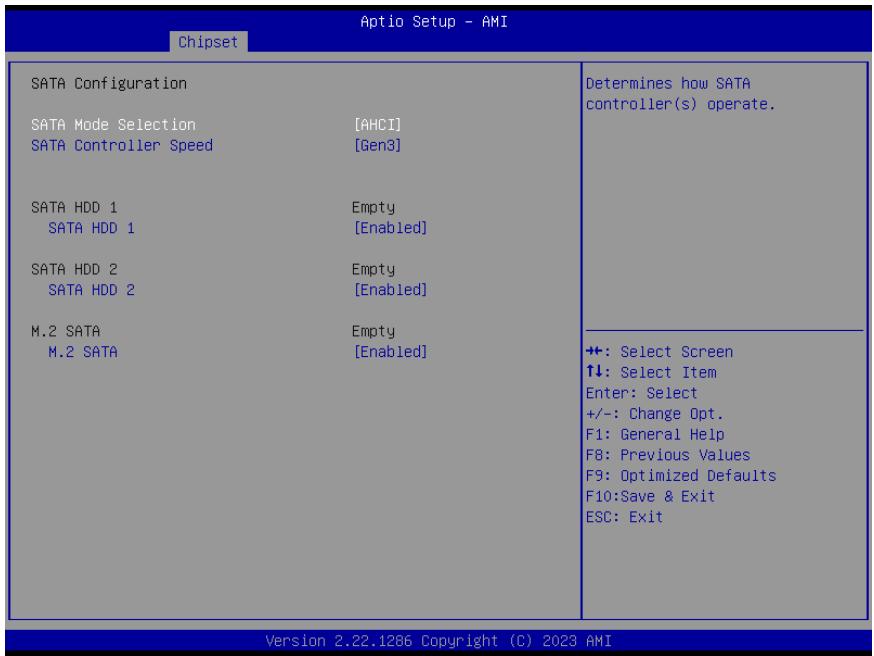Click the SATA Configuration heading
874x656 pixels.
point(109,83)
